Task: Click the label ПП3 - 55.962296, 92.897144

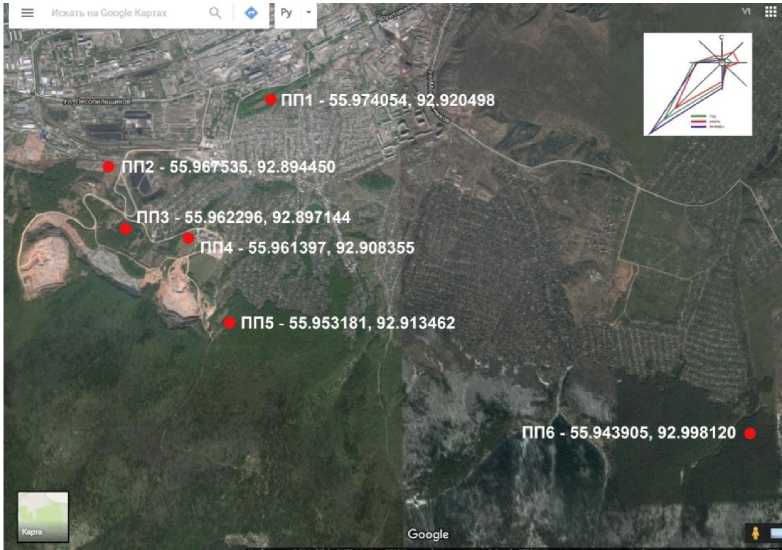Action: [243, 217]
